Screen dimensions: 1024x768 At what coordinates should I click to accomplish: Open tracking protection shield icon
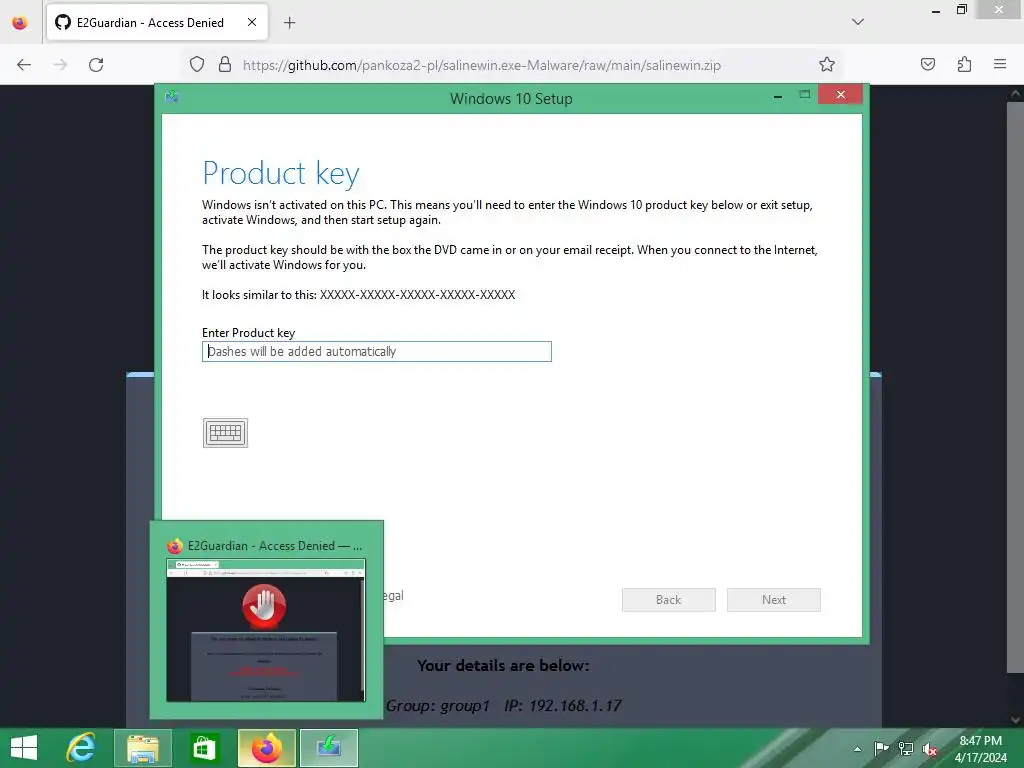197,65
